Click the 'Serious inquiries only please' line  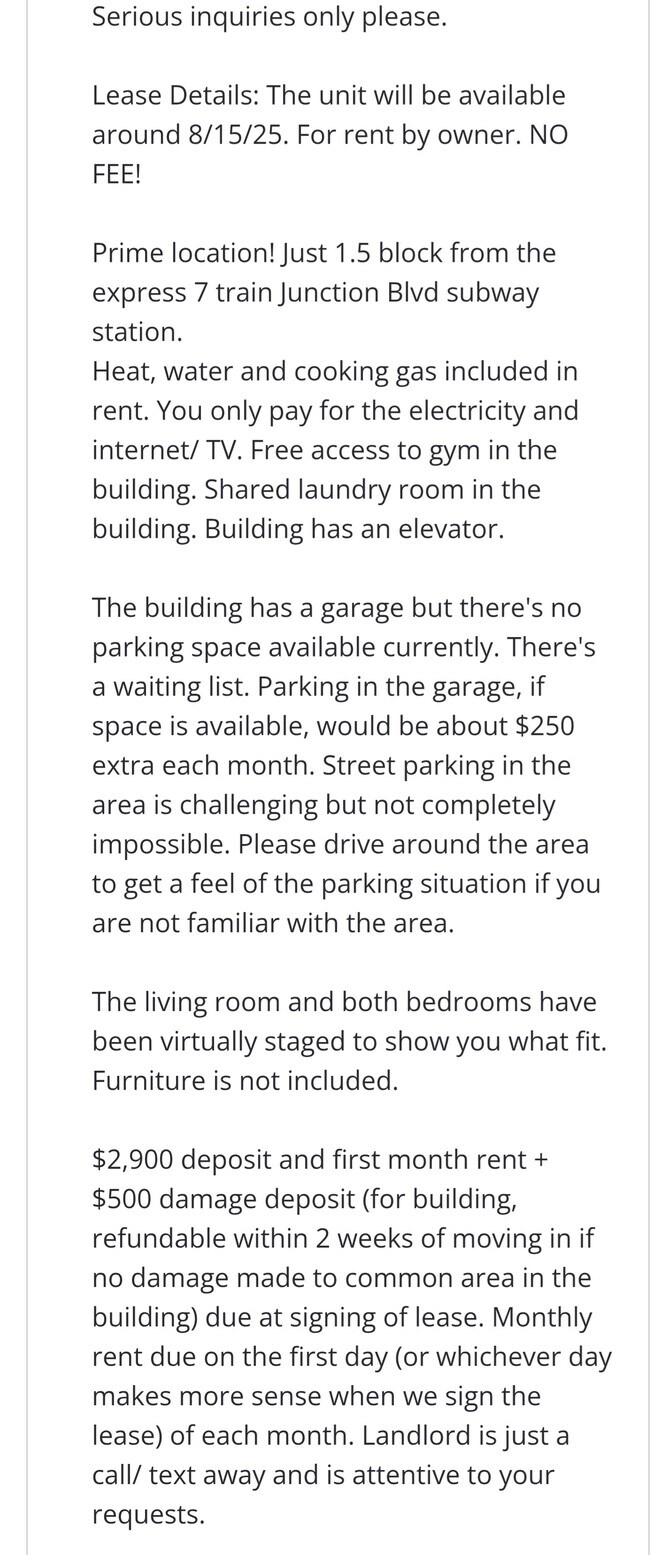tap(269, 17)
